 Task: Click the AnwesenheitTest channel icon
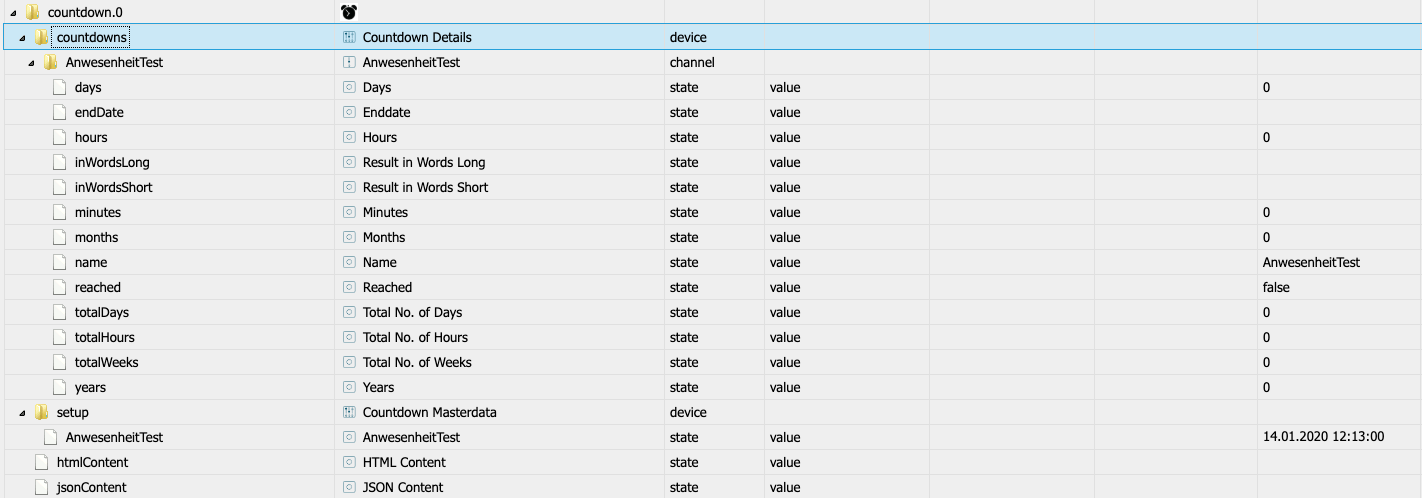pos(349,62)
